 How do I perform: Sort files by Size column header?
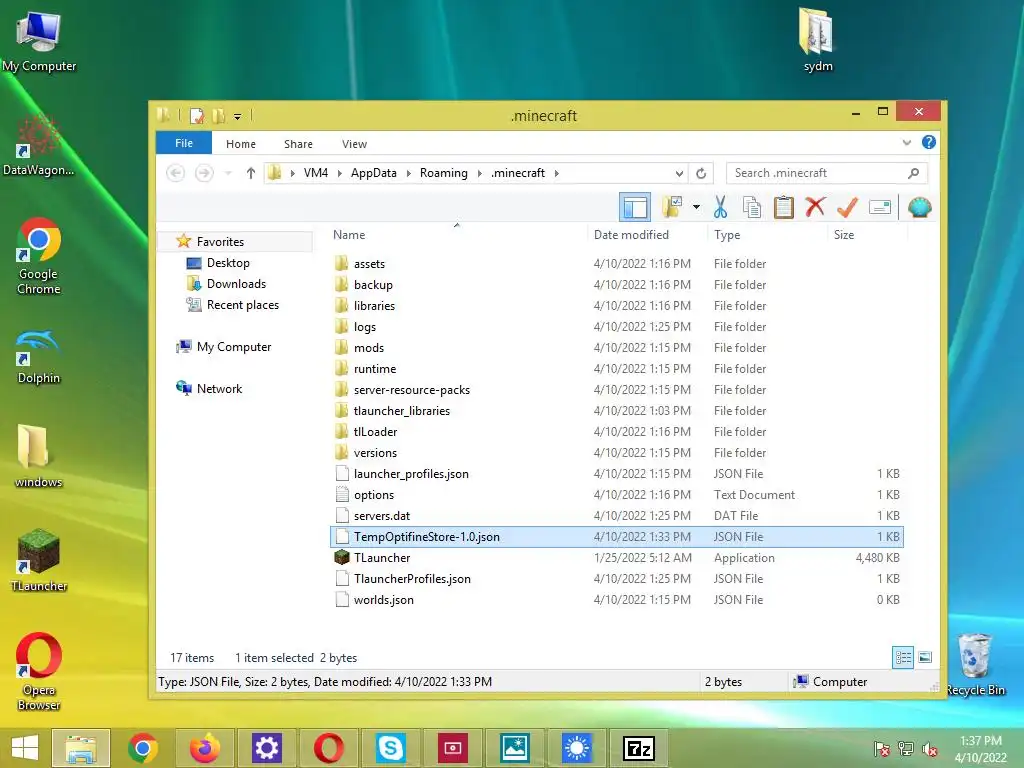(867, 234)
